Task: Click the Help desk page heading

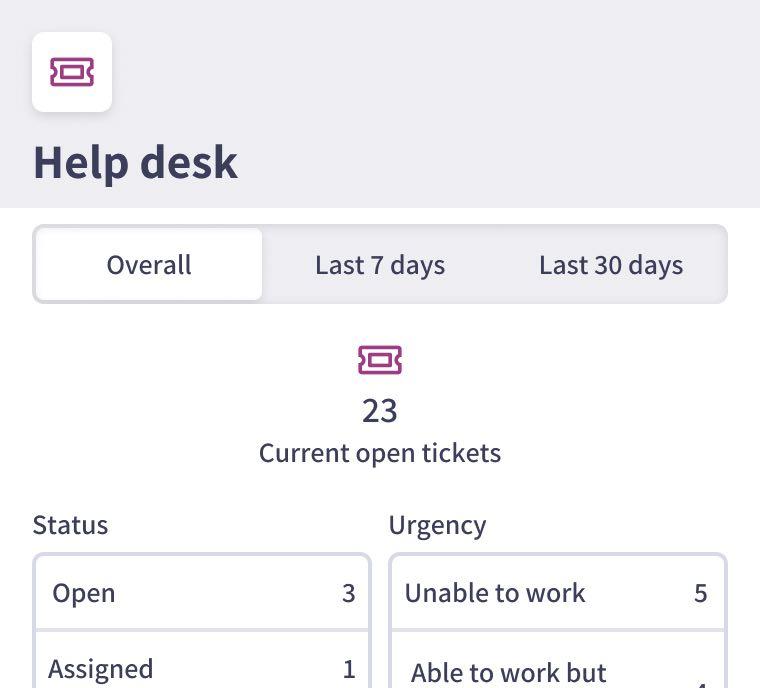Action: point(136,163)
